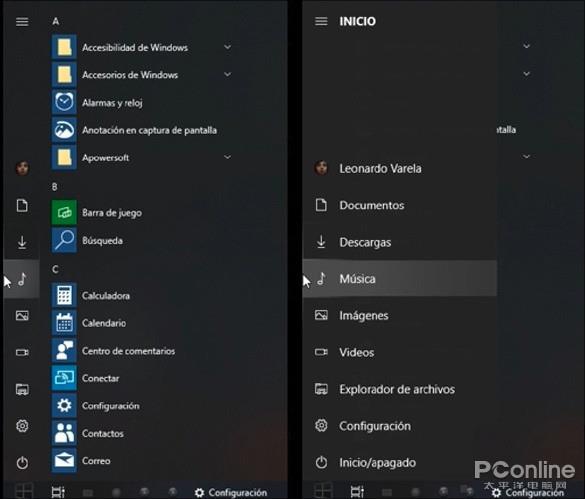Click Inicio/apagado power entry
585x499 pixels.
pyautogui.click(x=400, y=463)
